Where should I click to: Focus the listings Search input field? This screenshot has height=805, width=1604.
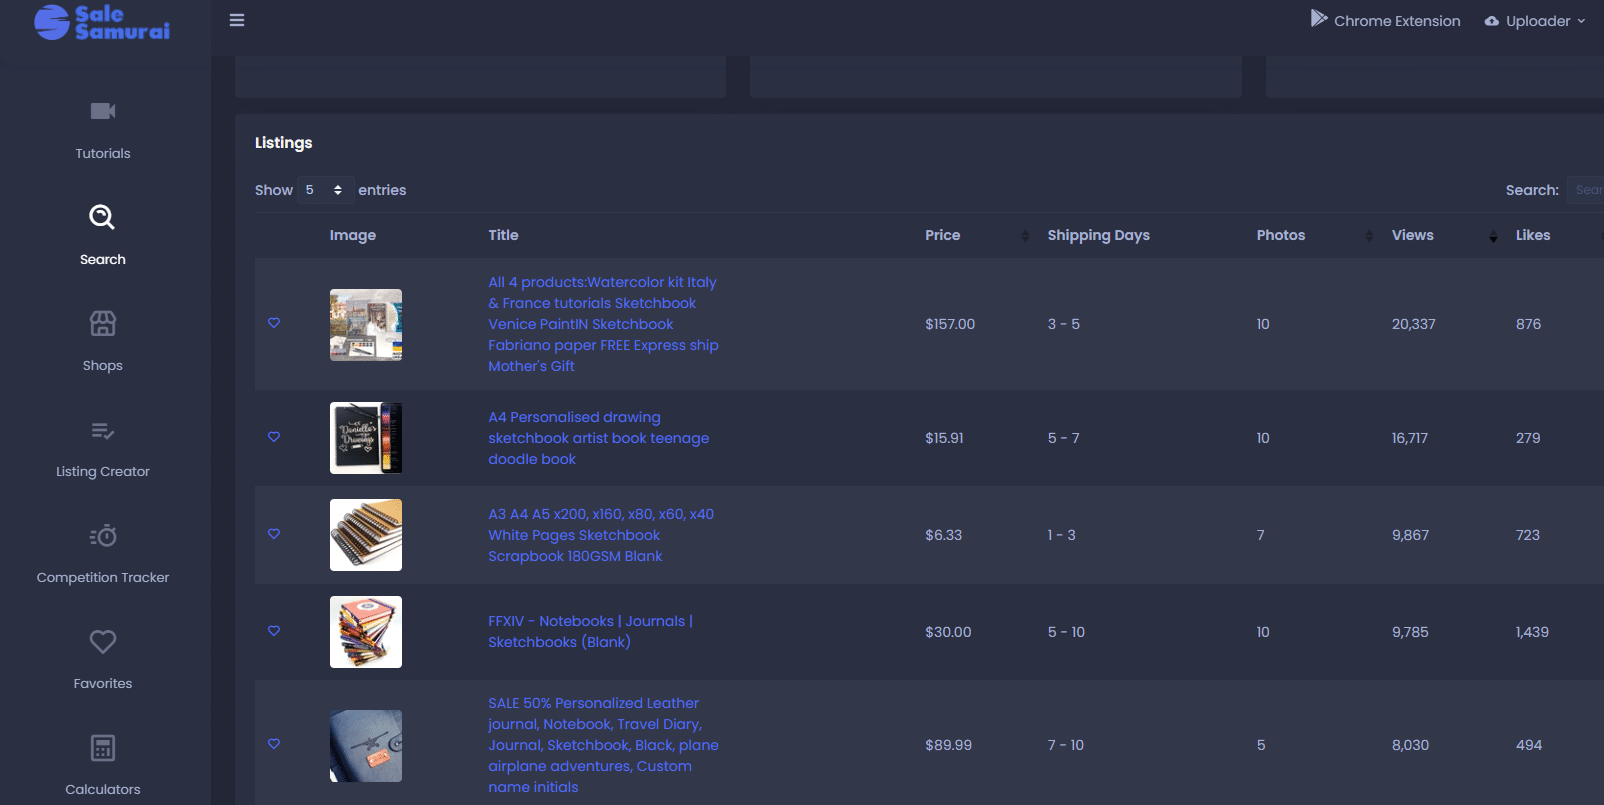1585,190
